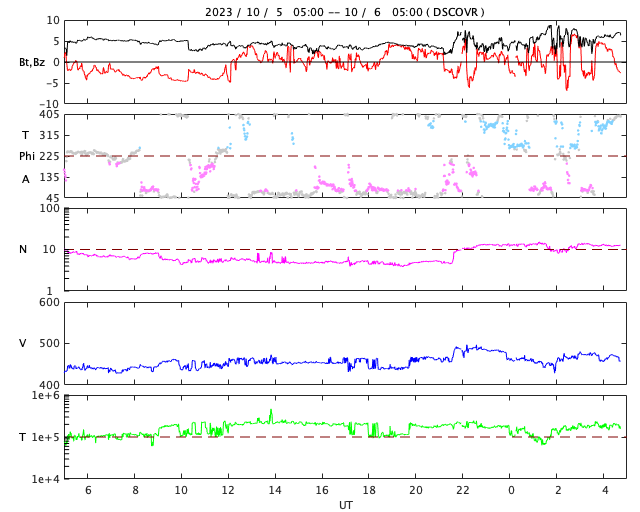Click the 12 hour label on the time axis
Viewport: 640px width, 512px height.
(228, 490)
